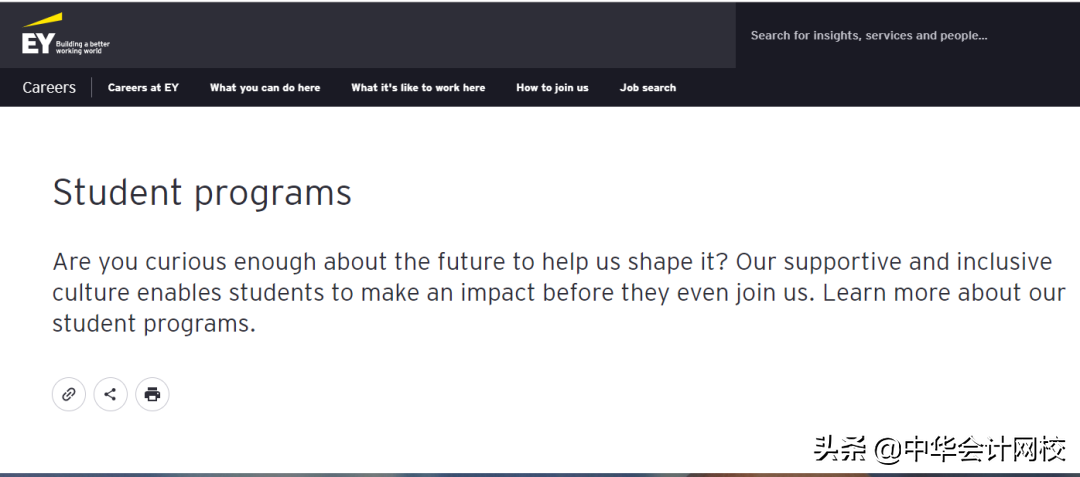The width and height of the screenshot is (1080, 477).
Task: Choose How to join us
Action: (552, 88)
